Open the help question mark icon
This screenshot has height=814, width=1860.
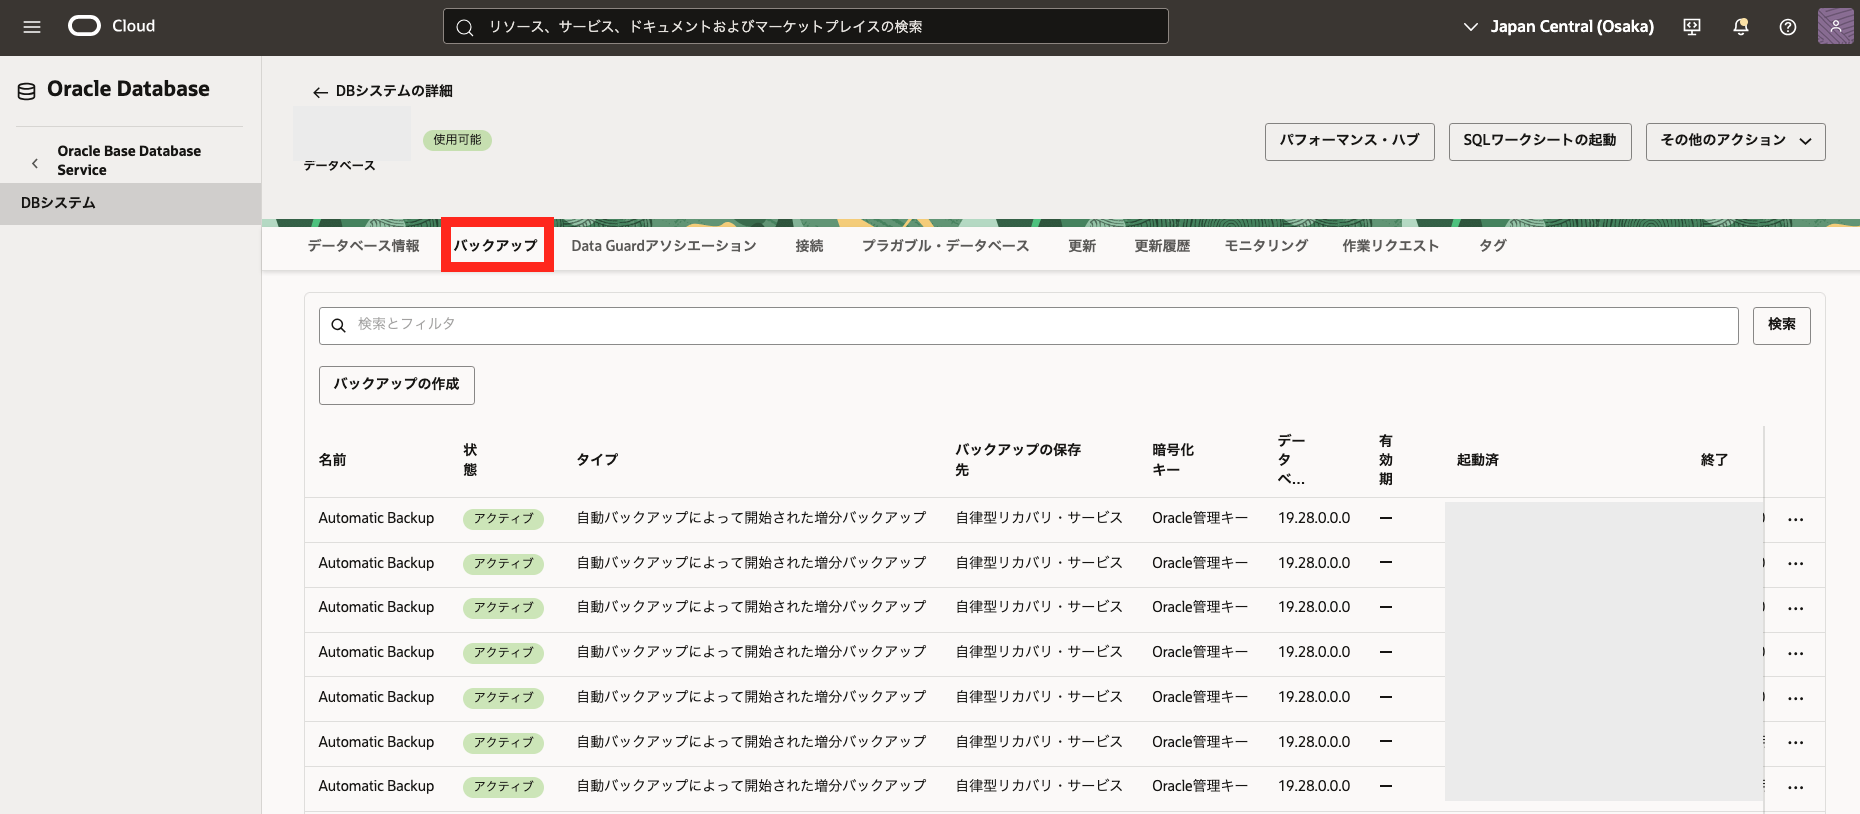(1788, 27)
